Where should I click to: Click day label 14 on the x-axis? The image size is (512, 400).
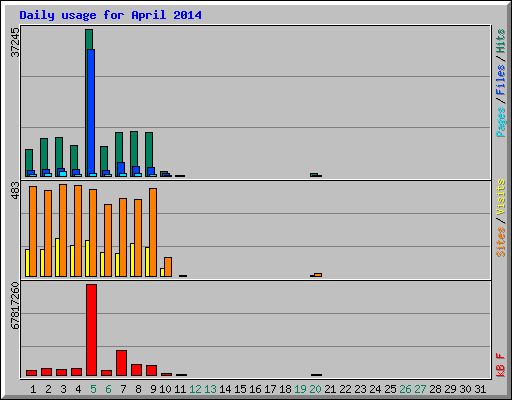tap(225, 389)
